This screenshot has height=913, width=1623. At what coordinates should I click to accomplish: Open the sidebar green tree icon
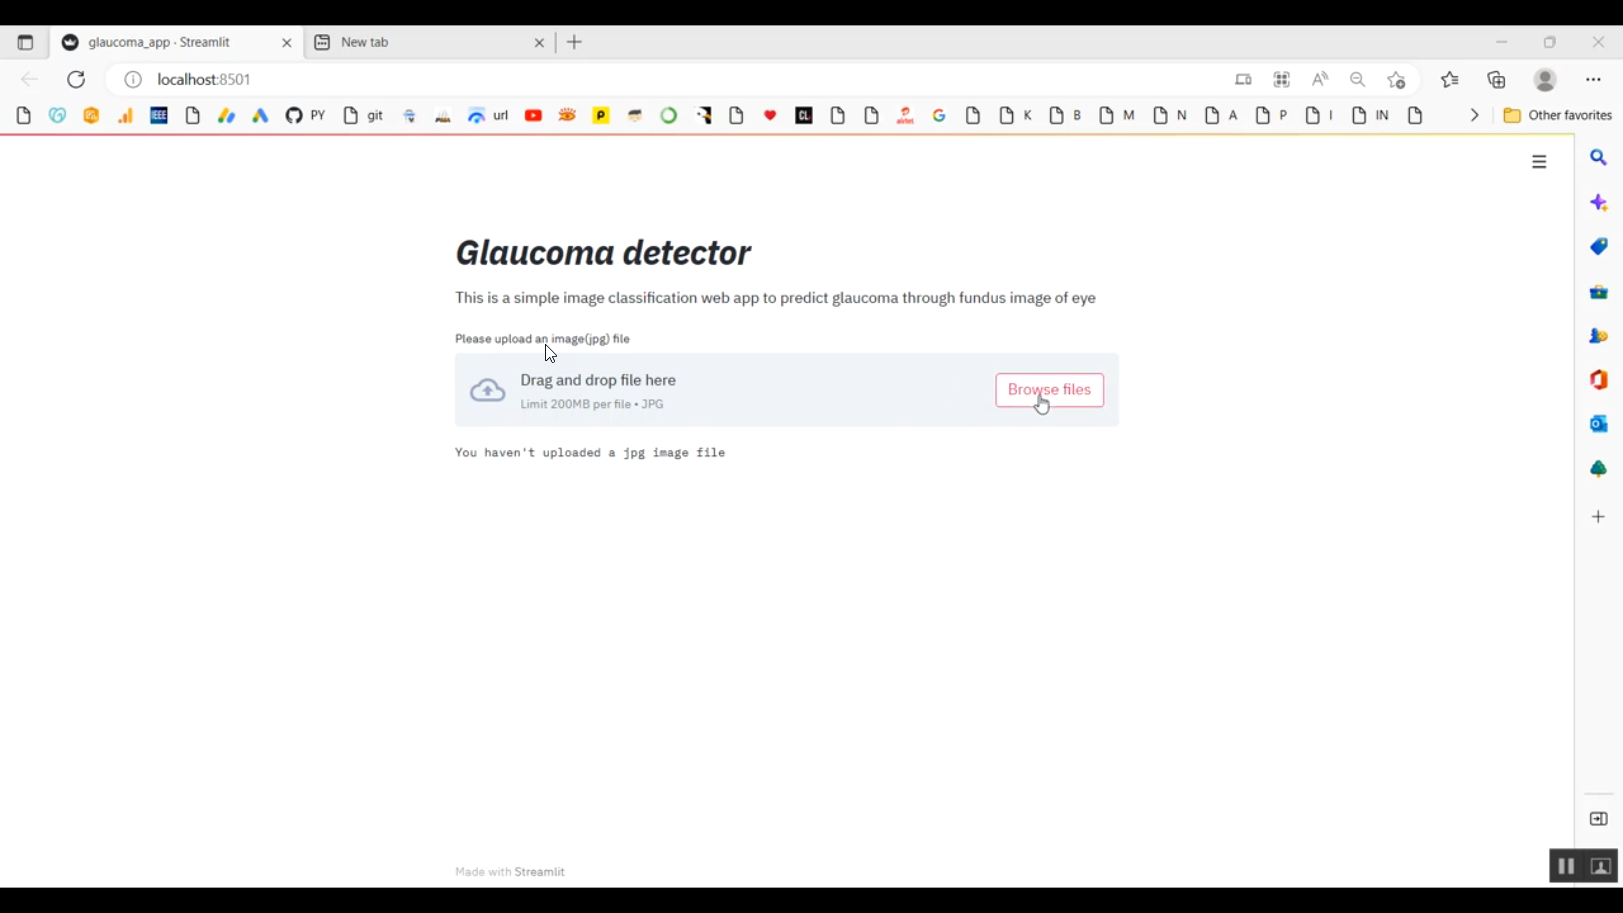tap(1598, 469)
